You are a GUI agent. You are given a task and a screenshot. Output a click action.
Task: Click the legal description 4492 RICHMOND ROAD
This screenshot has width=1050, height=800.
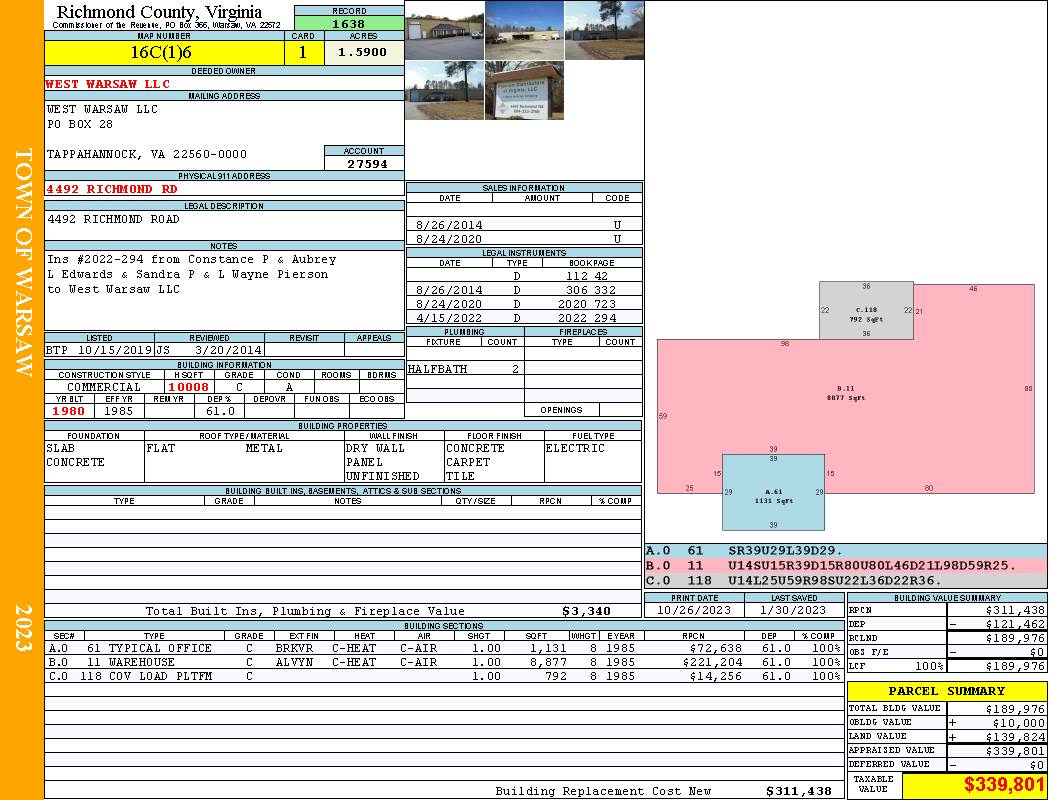pos(113,219)
